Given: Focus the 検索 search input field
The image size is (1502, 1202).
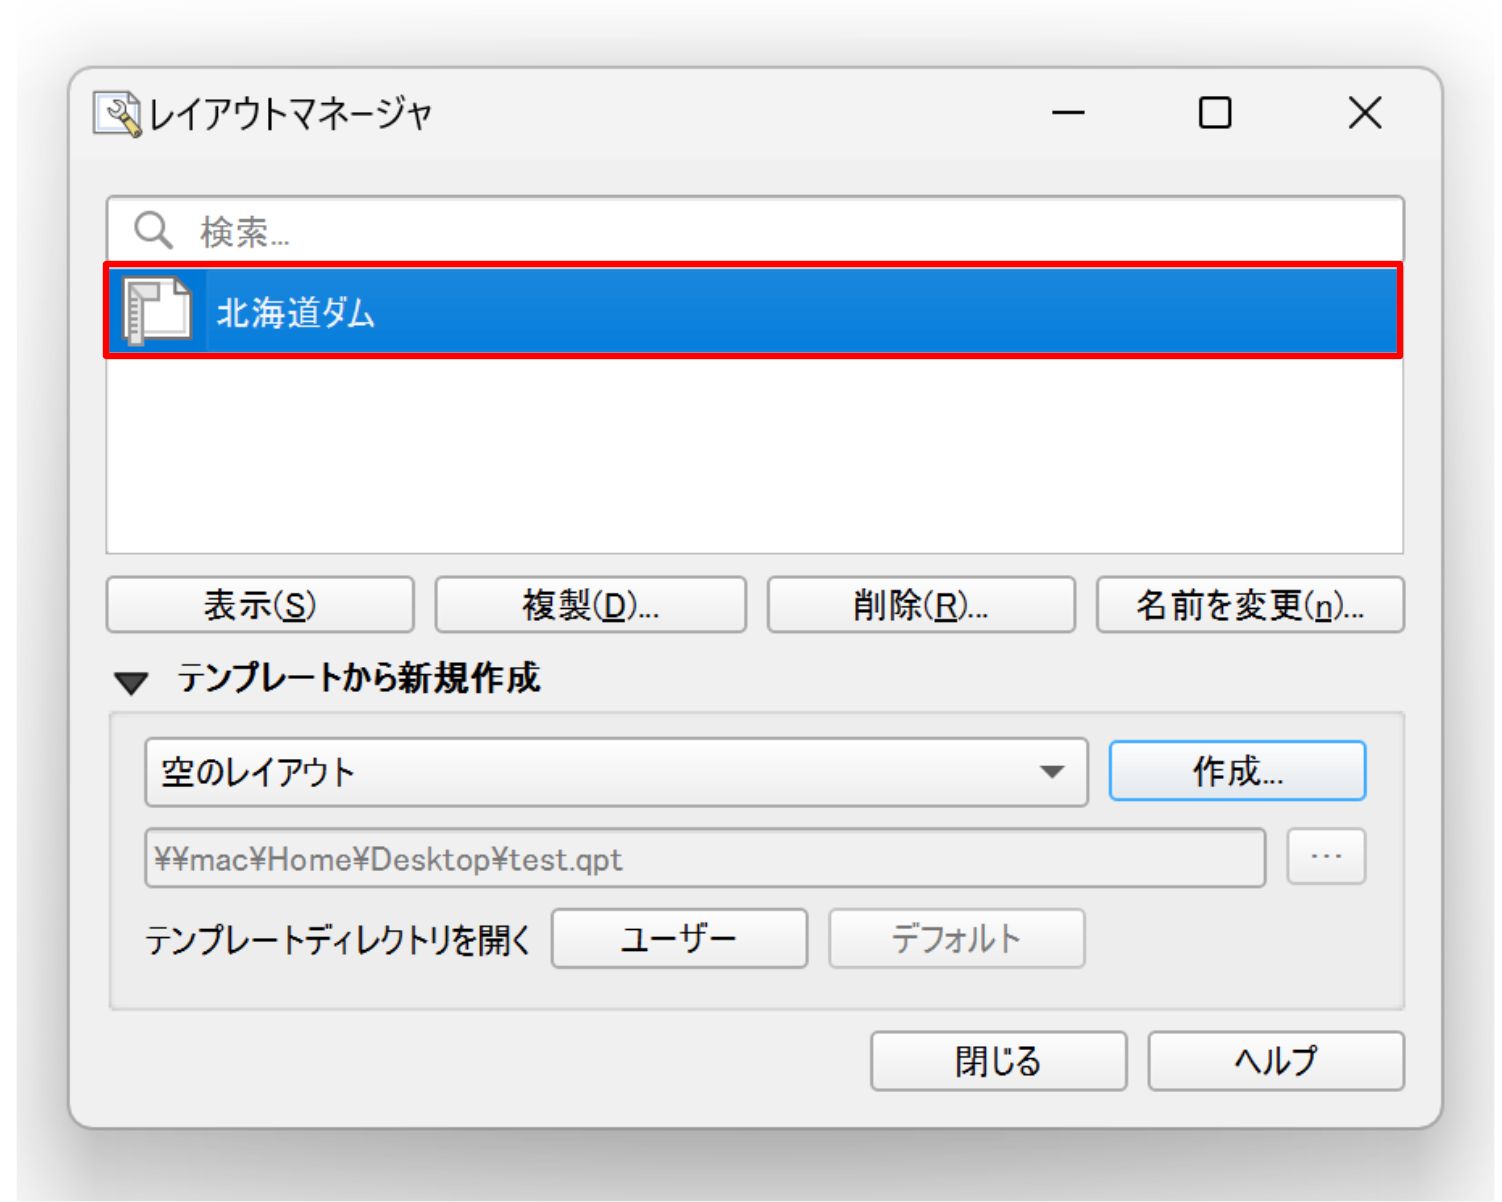Looking at the screenshot, I should 755,231.
